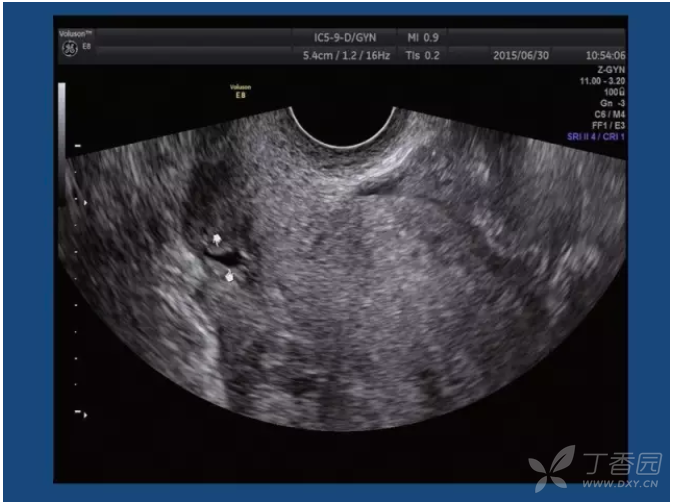Select the Z-GYN preset label

coord(610,70)
